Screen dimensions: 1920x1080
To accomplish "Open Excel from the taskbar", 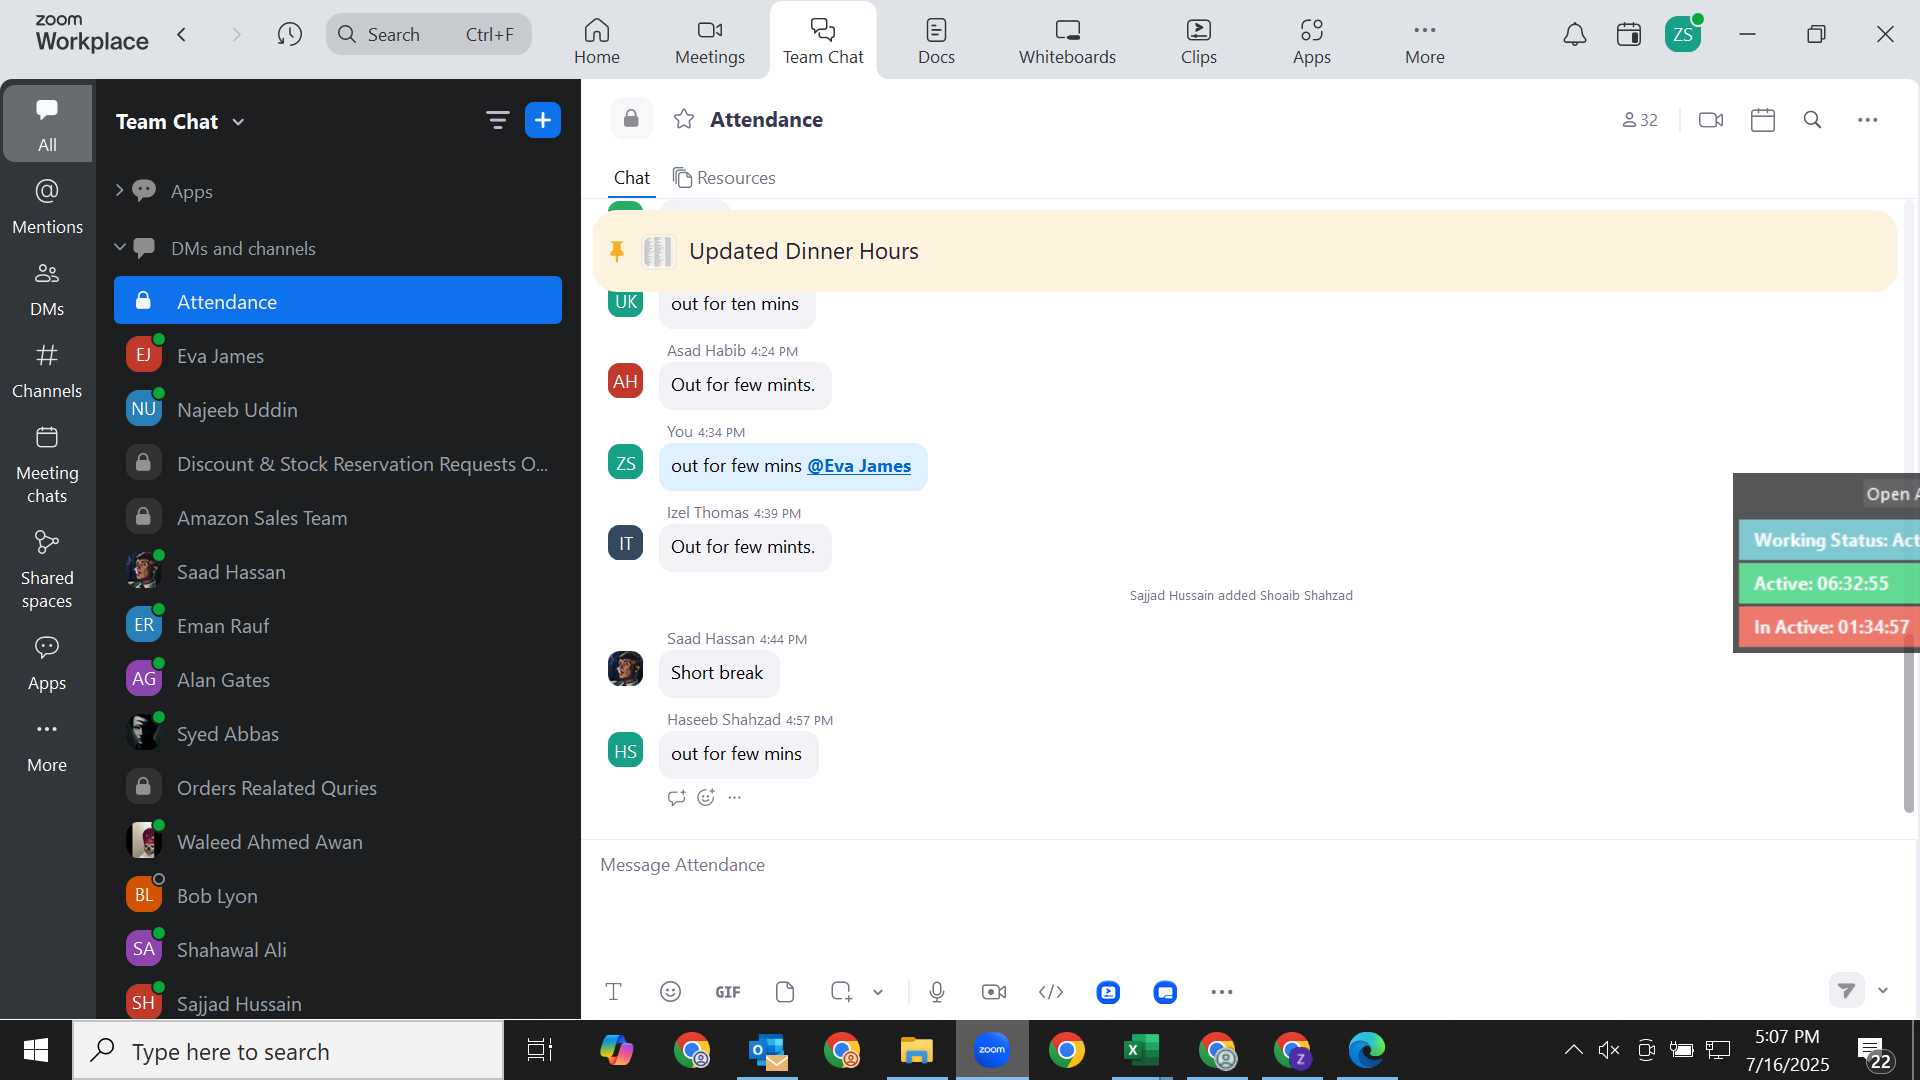I will [1141, 1050].
